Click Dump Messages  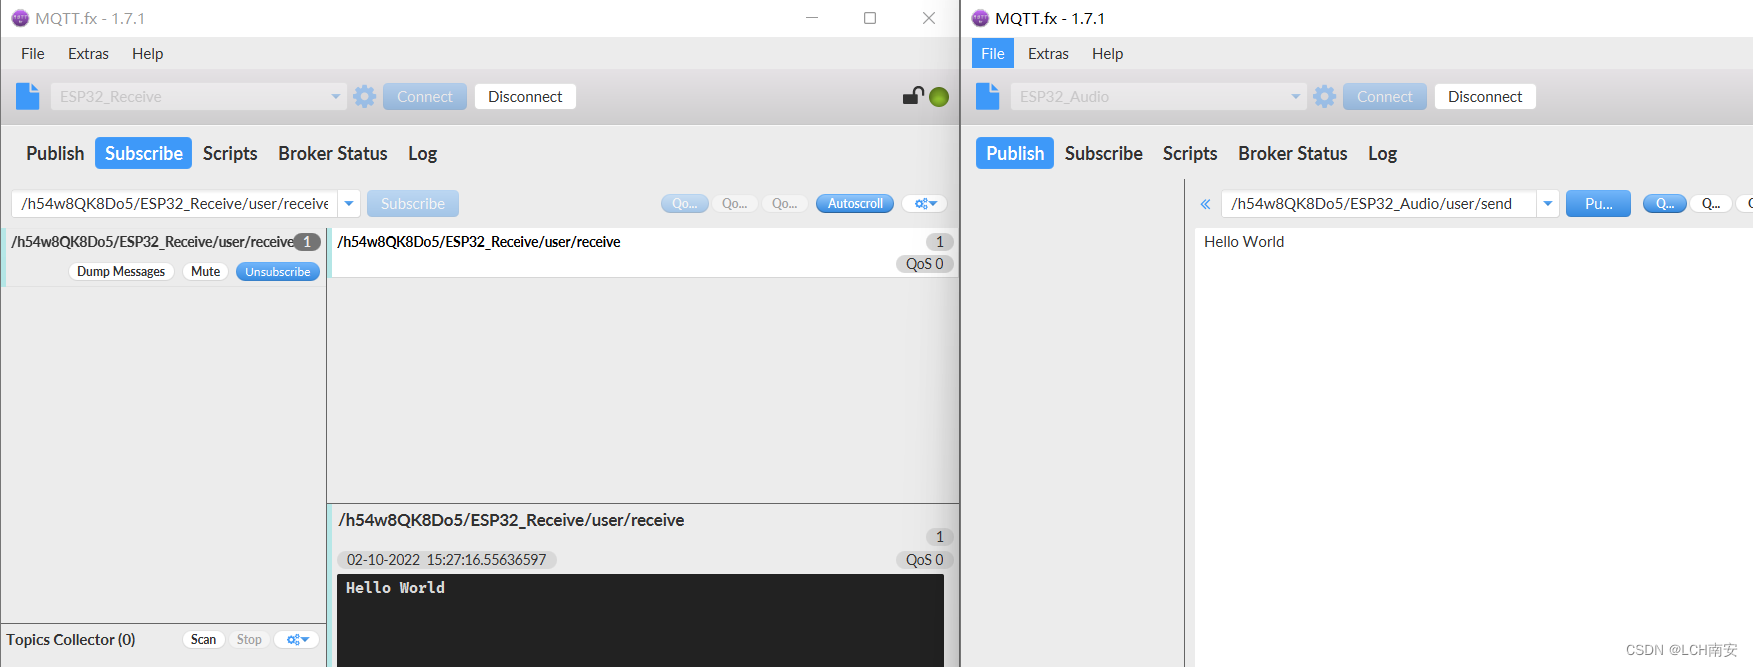pyautogui.click(x=121, y=272)
